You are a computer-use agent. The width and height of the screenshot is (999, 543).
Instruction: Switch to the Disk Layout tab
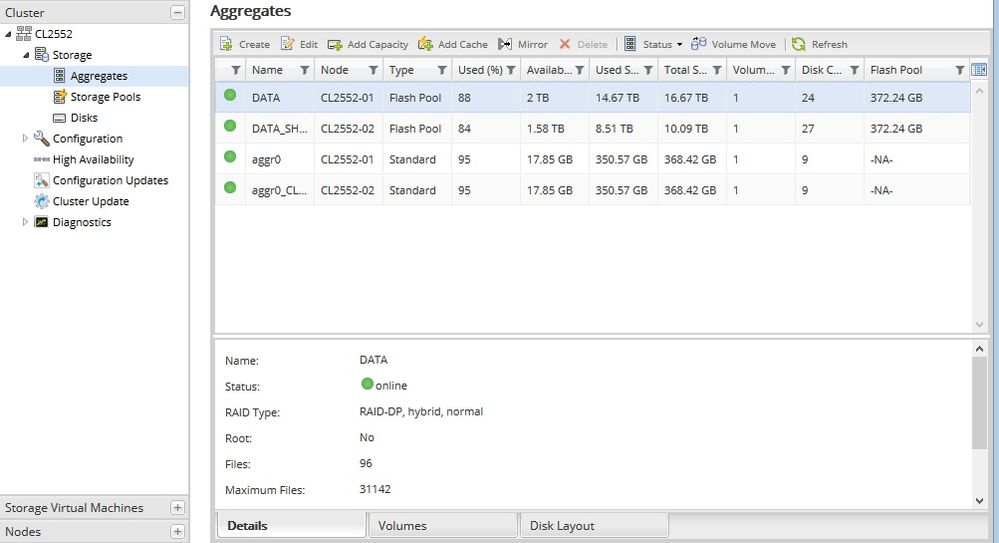pos(594,526)
